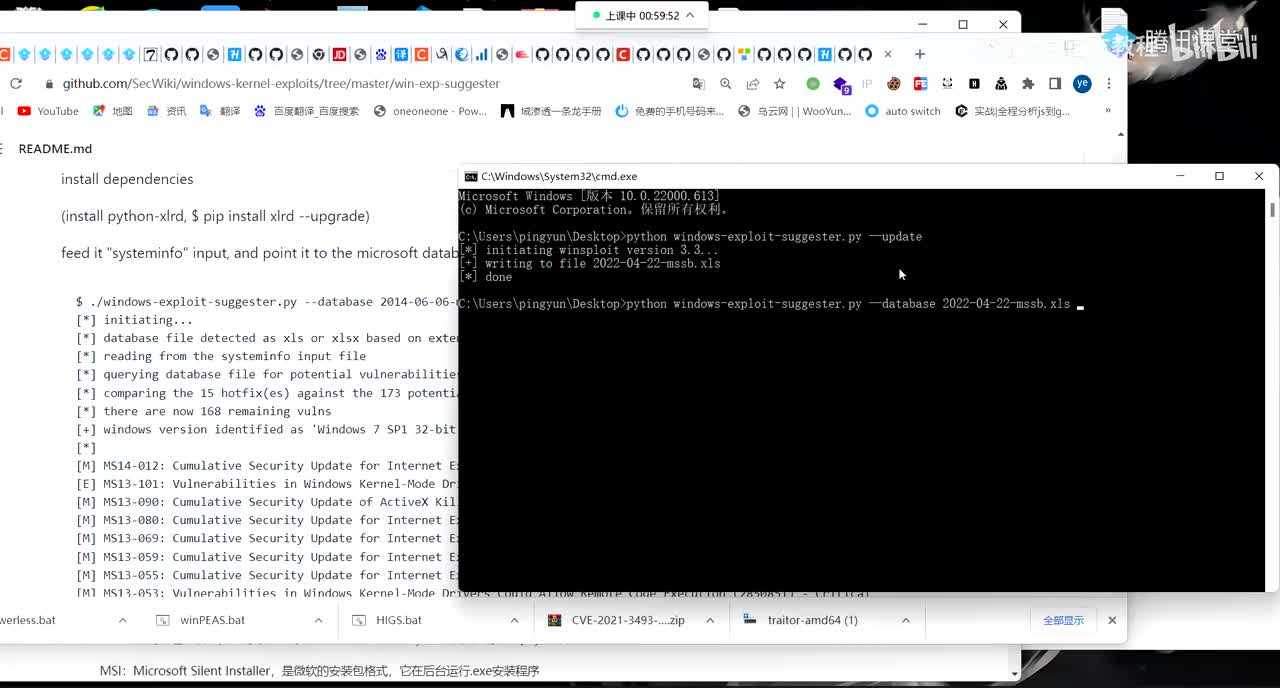Open Chrome's three-dot menu
This screenshot has width=1280, height=688.
1109,84
